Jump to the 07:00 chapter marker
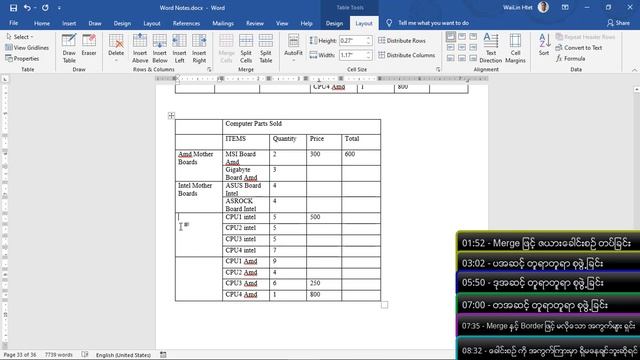The width and height of the screenshot is (640, 360). [x=548, y=305]
